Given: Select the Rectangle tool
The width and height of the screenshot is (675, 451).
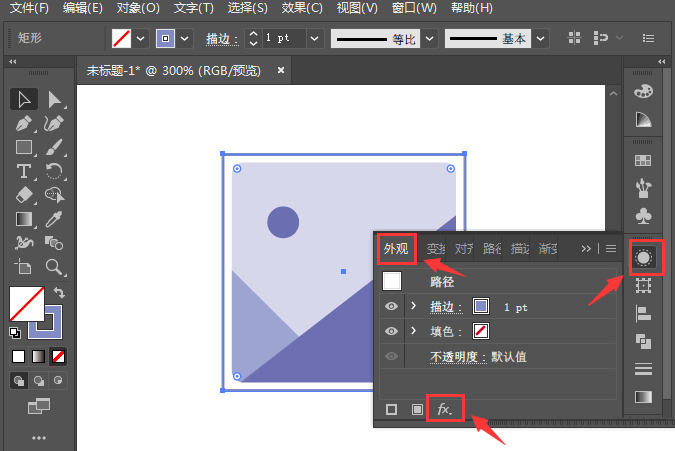Looking at the screenshot, I should 24,148.
